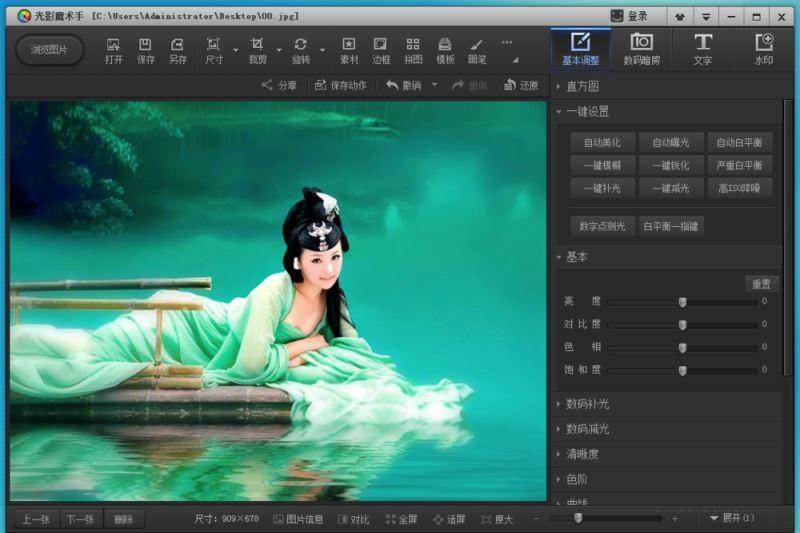
Task: Open the 拼图 collage tool
Action: [x=413, y=50]
